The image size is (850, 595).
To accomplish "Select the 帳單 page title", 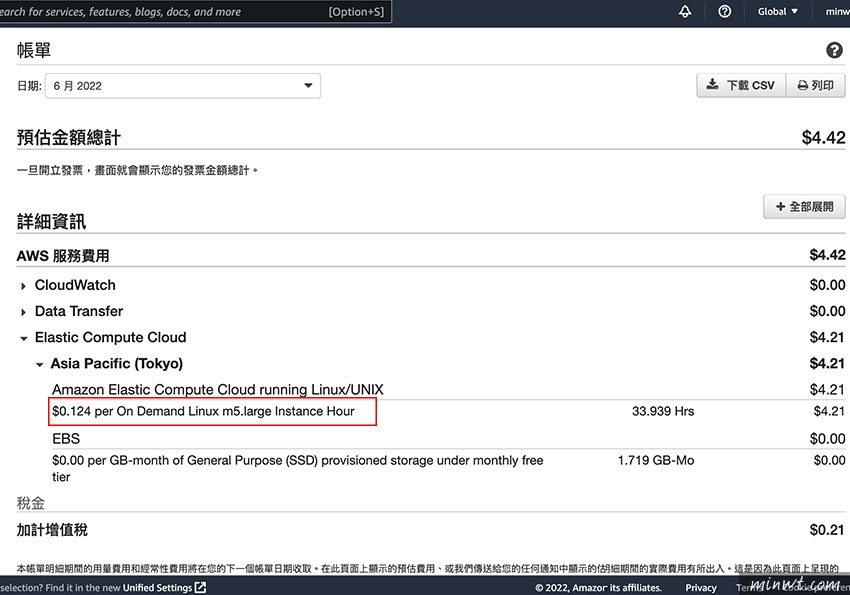I will [34, 50].
